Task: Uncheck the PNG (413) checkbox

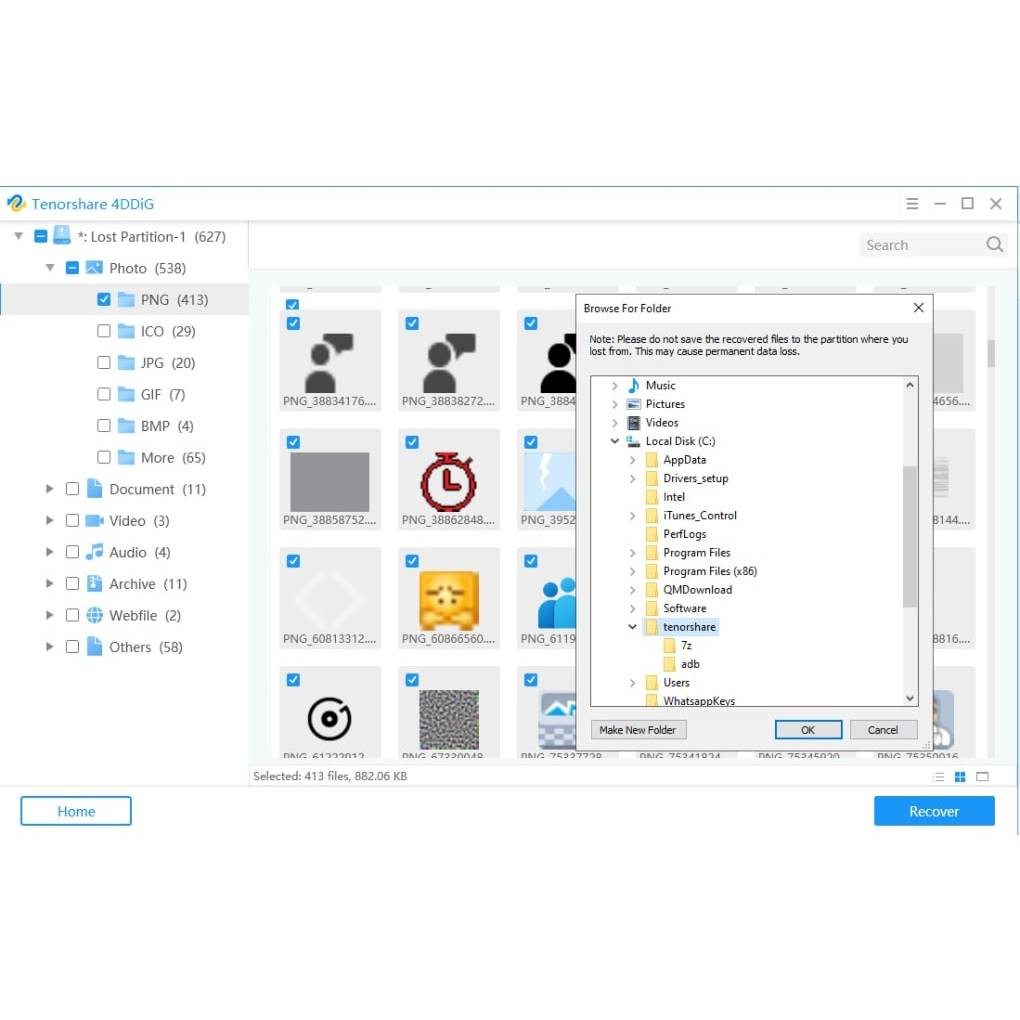Action: 103,299
